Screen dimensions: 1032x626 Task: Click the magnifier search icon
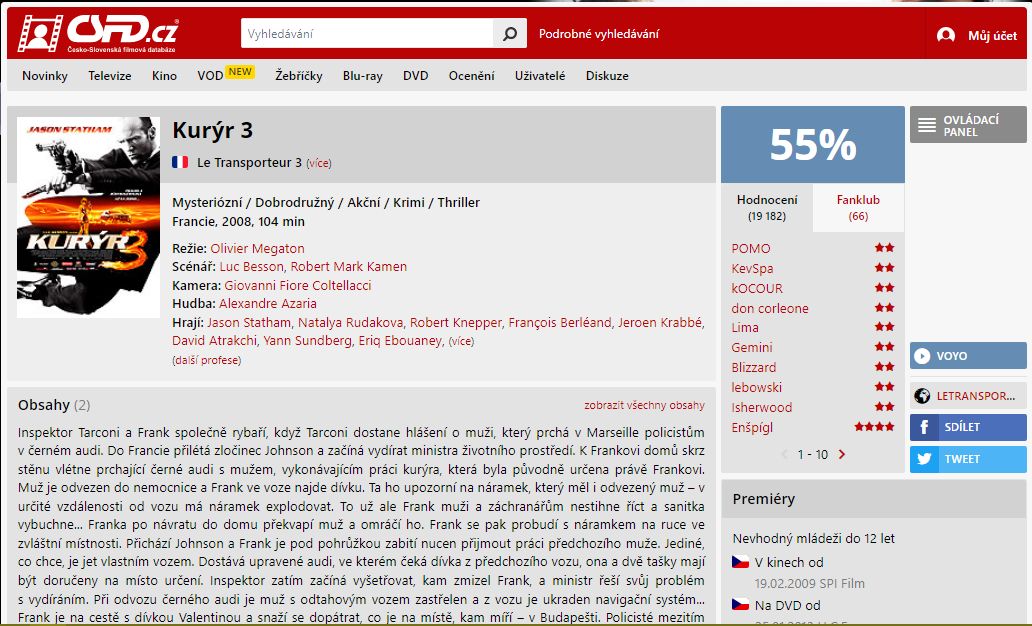point(509,34)
